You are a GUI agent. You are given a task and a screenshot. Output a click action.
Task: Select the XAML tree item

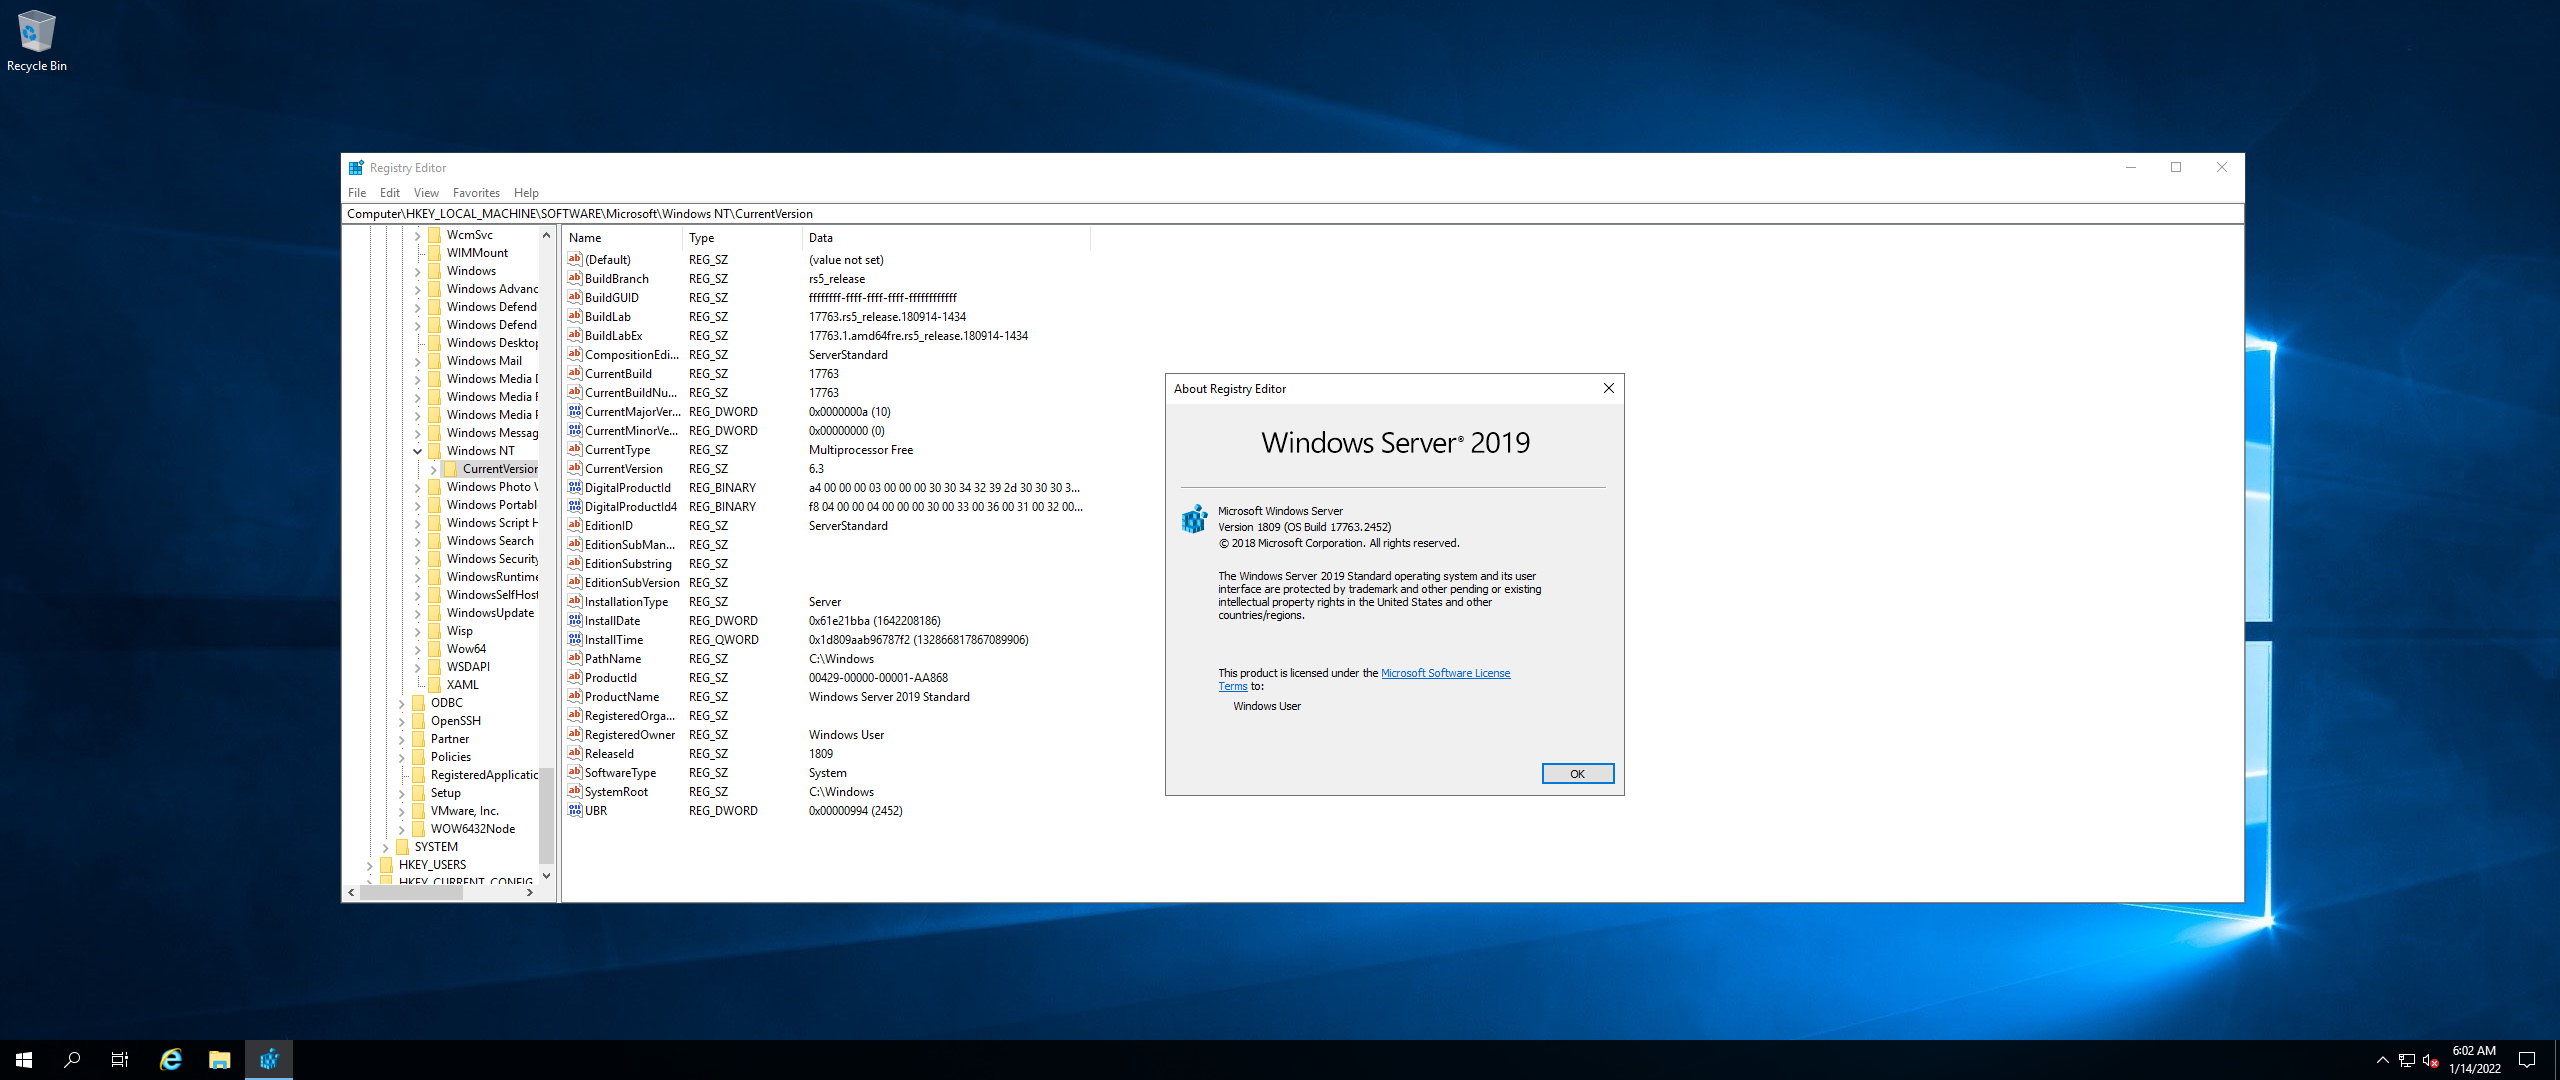[x=463, y=684]
